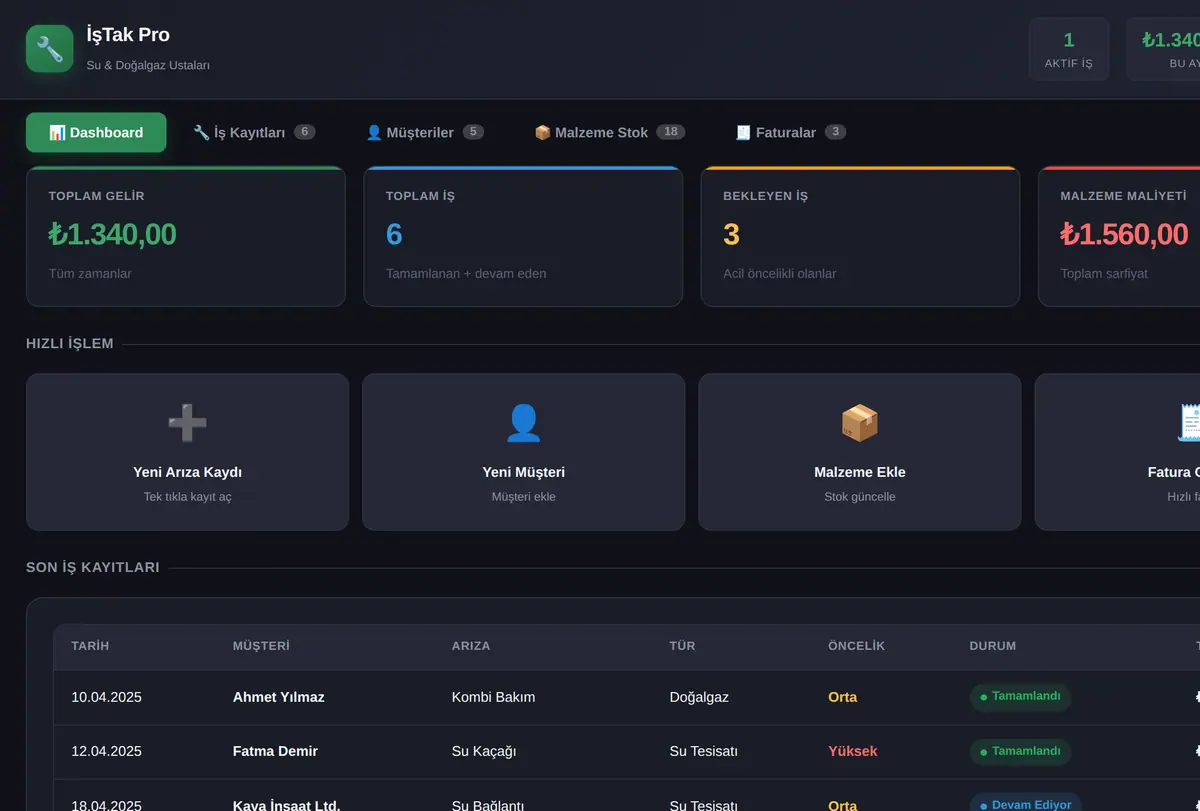Click the date 10.04.2025
The width and height of the screenshot is (1200, 811).
[106, 697]
